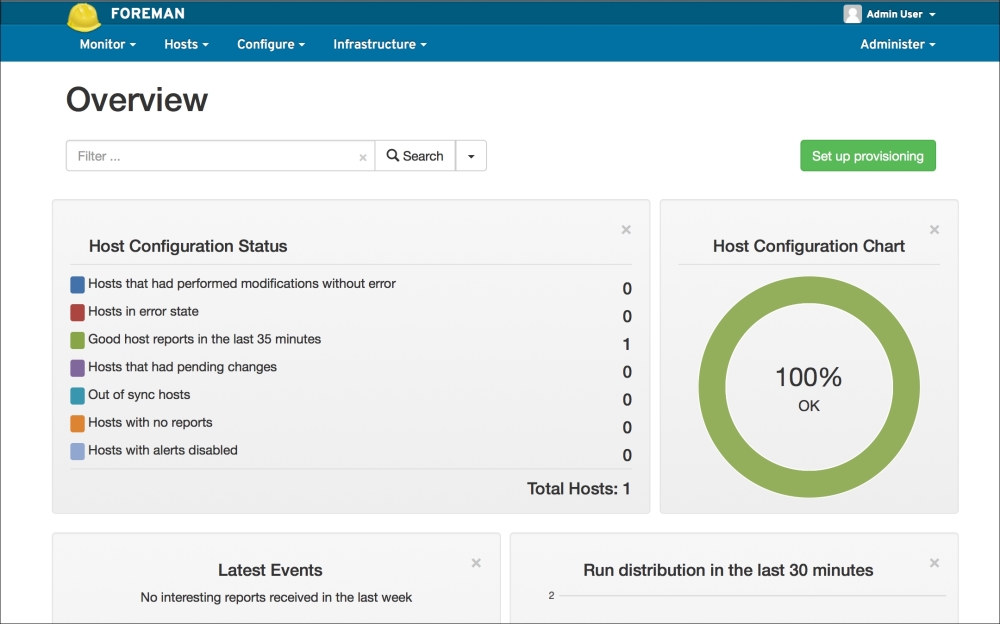Close the Latest Events widget

476,563
